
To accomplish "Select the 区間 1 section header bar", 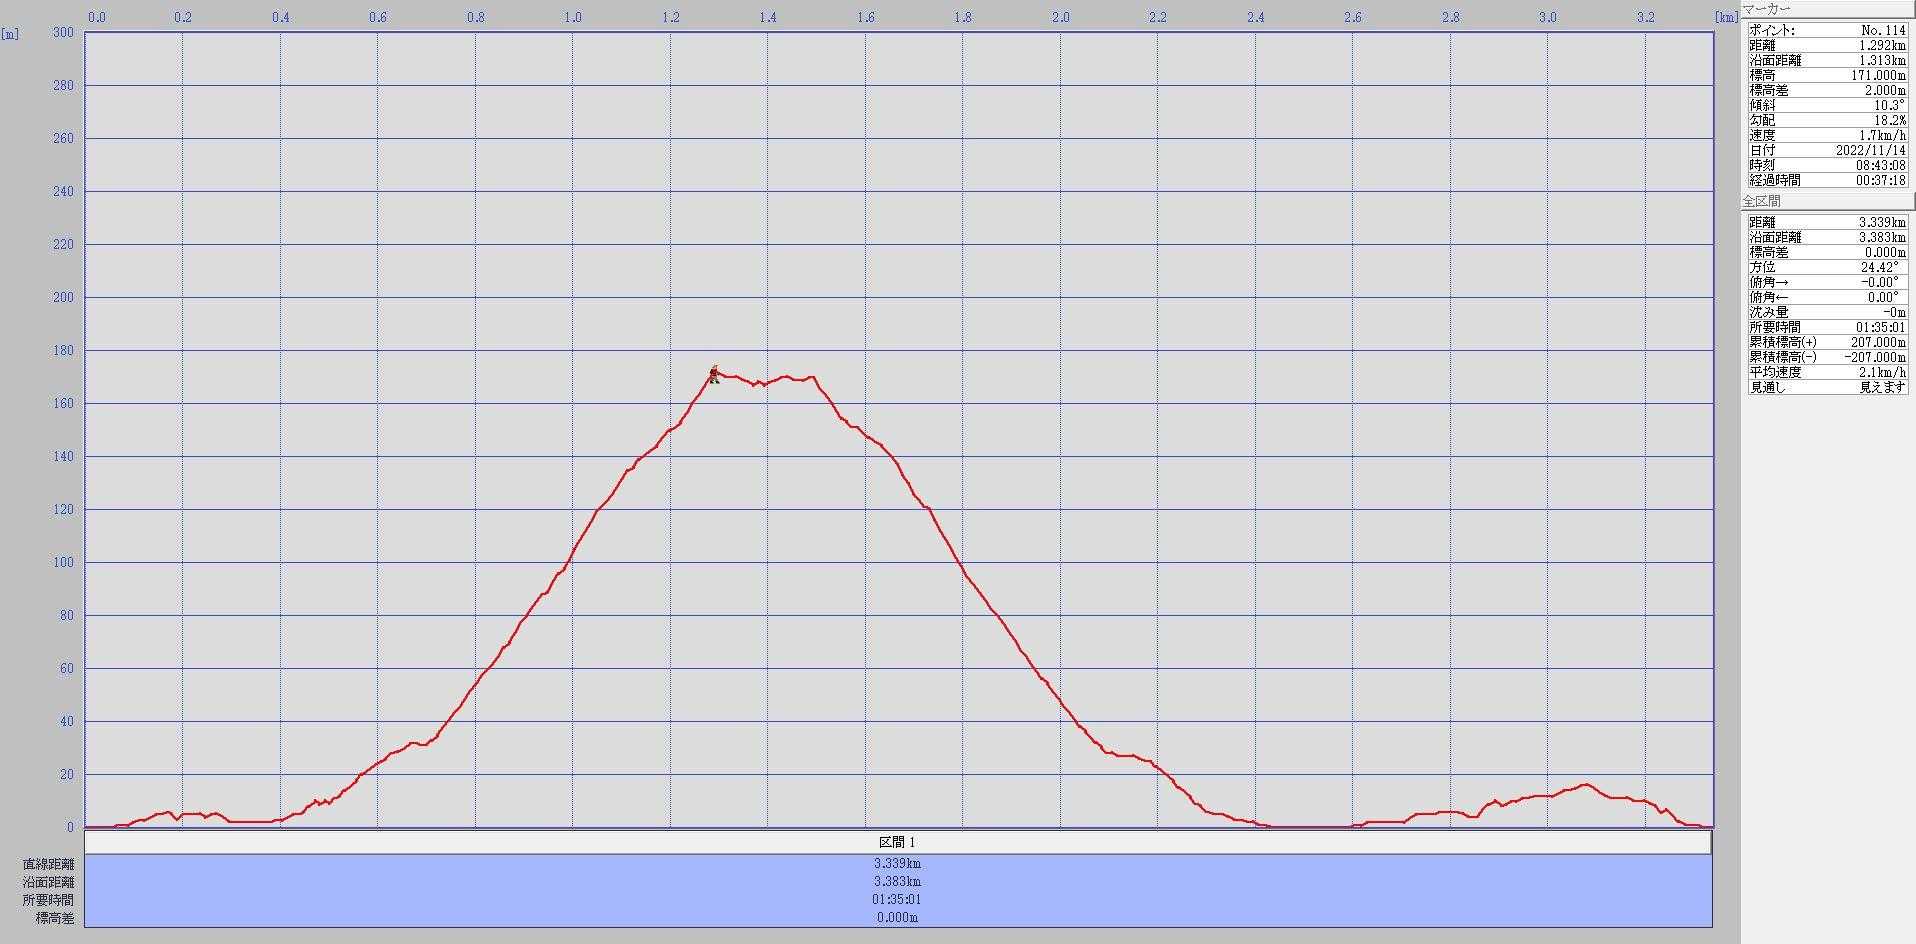I will (x=897, y=842).
